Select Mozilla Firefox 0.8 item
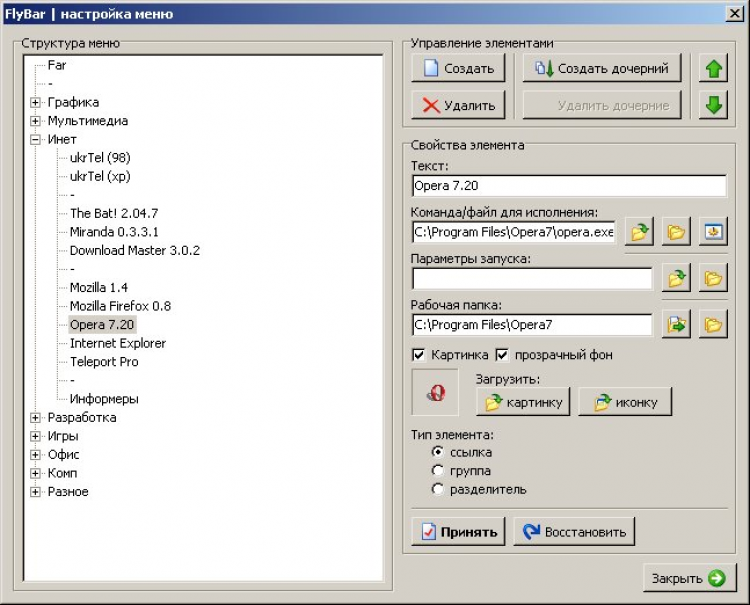This screenshot has height=605, width=750. [x=120, y=306]
